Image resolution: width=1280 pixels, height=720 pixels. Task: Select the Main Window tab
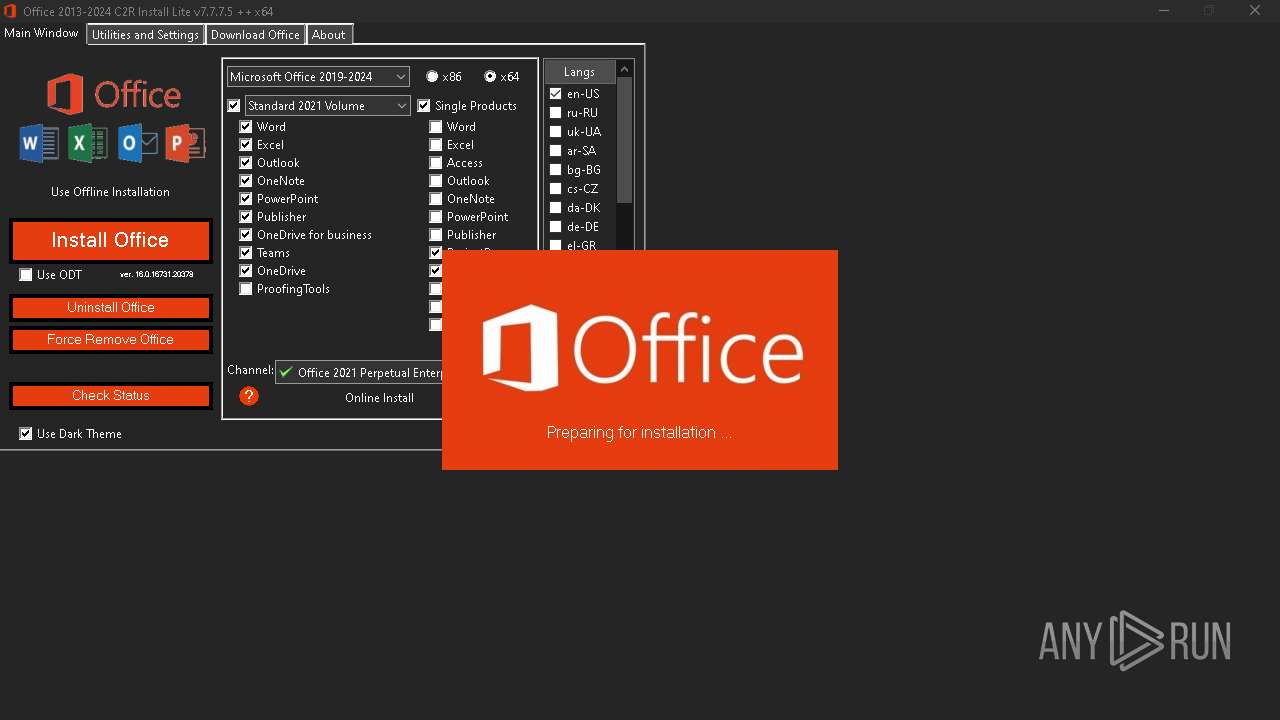tap(41, 33)
